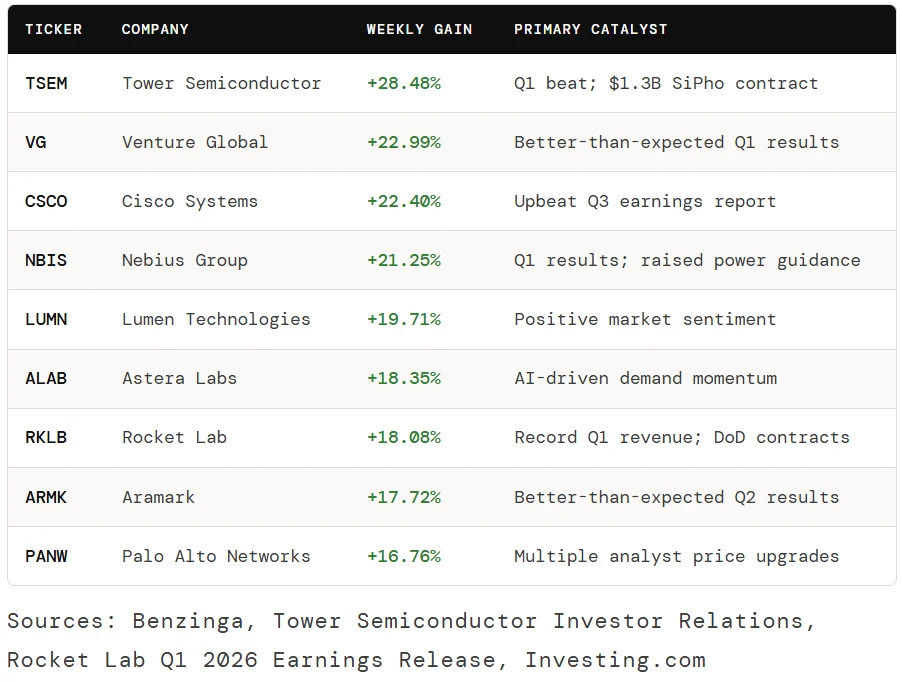902x682 pixels.
Task: Click 'AI-driven demand momentum' catalyst text
Action: 645,378
